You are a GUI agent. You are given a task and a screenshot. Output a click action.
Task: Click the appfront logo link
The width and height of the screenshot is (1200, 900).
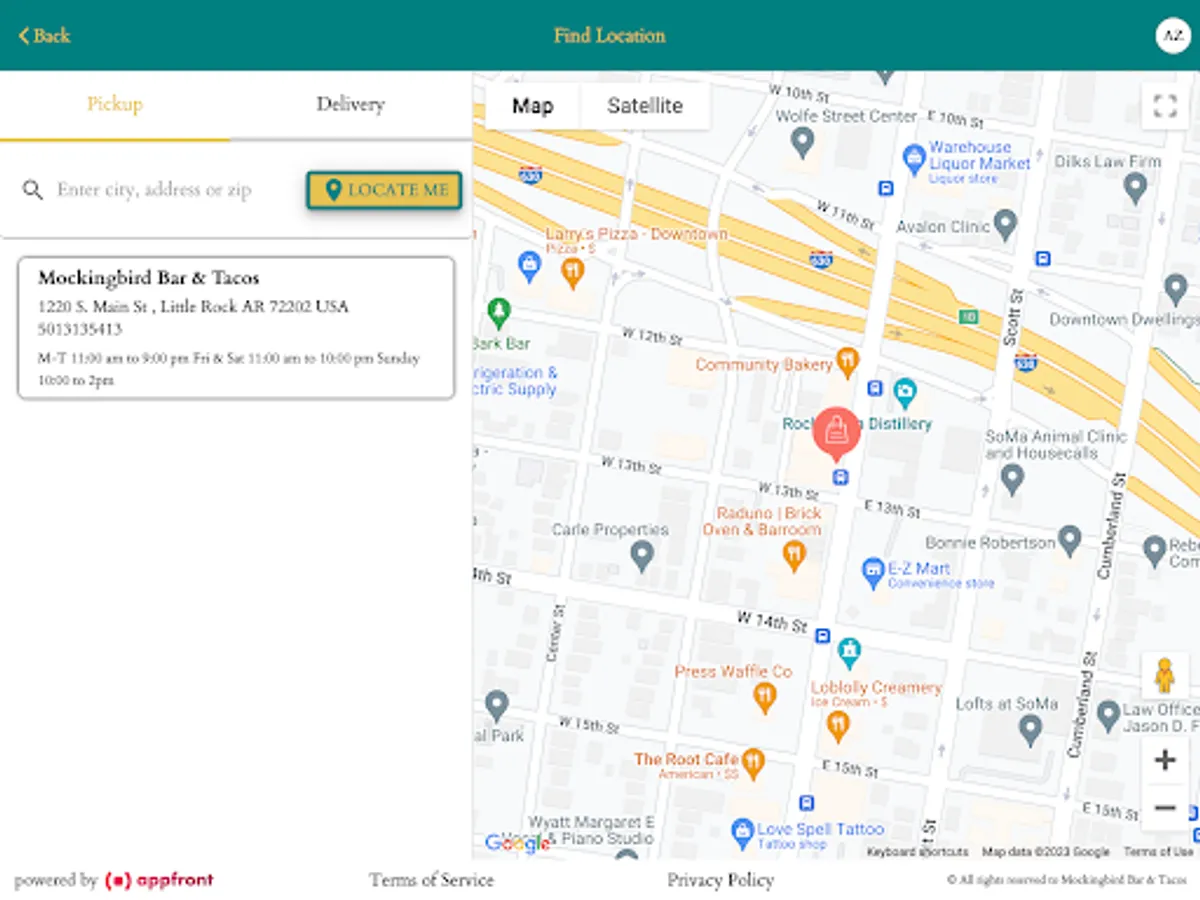[159, 881]
